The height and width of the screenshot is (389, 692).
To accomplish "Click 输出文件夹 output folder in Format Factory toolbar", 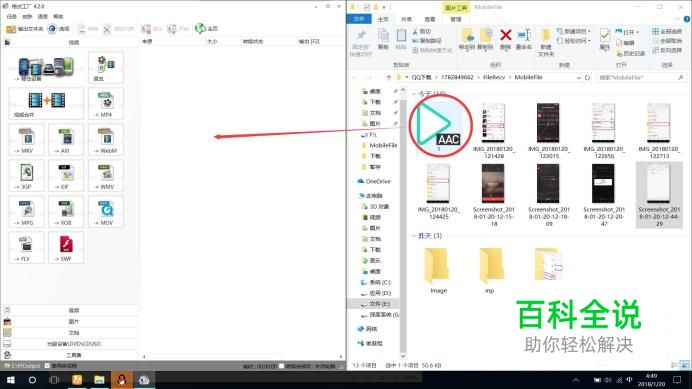I will (x=24, y=29).
